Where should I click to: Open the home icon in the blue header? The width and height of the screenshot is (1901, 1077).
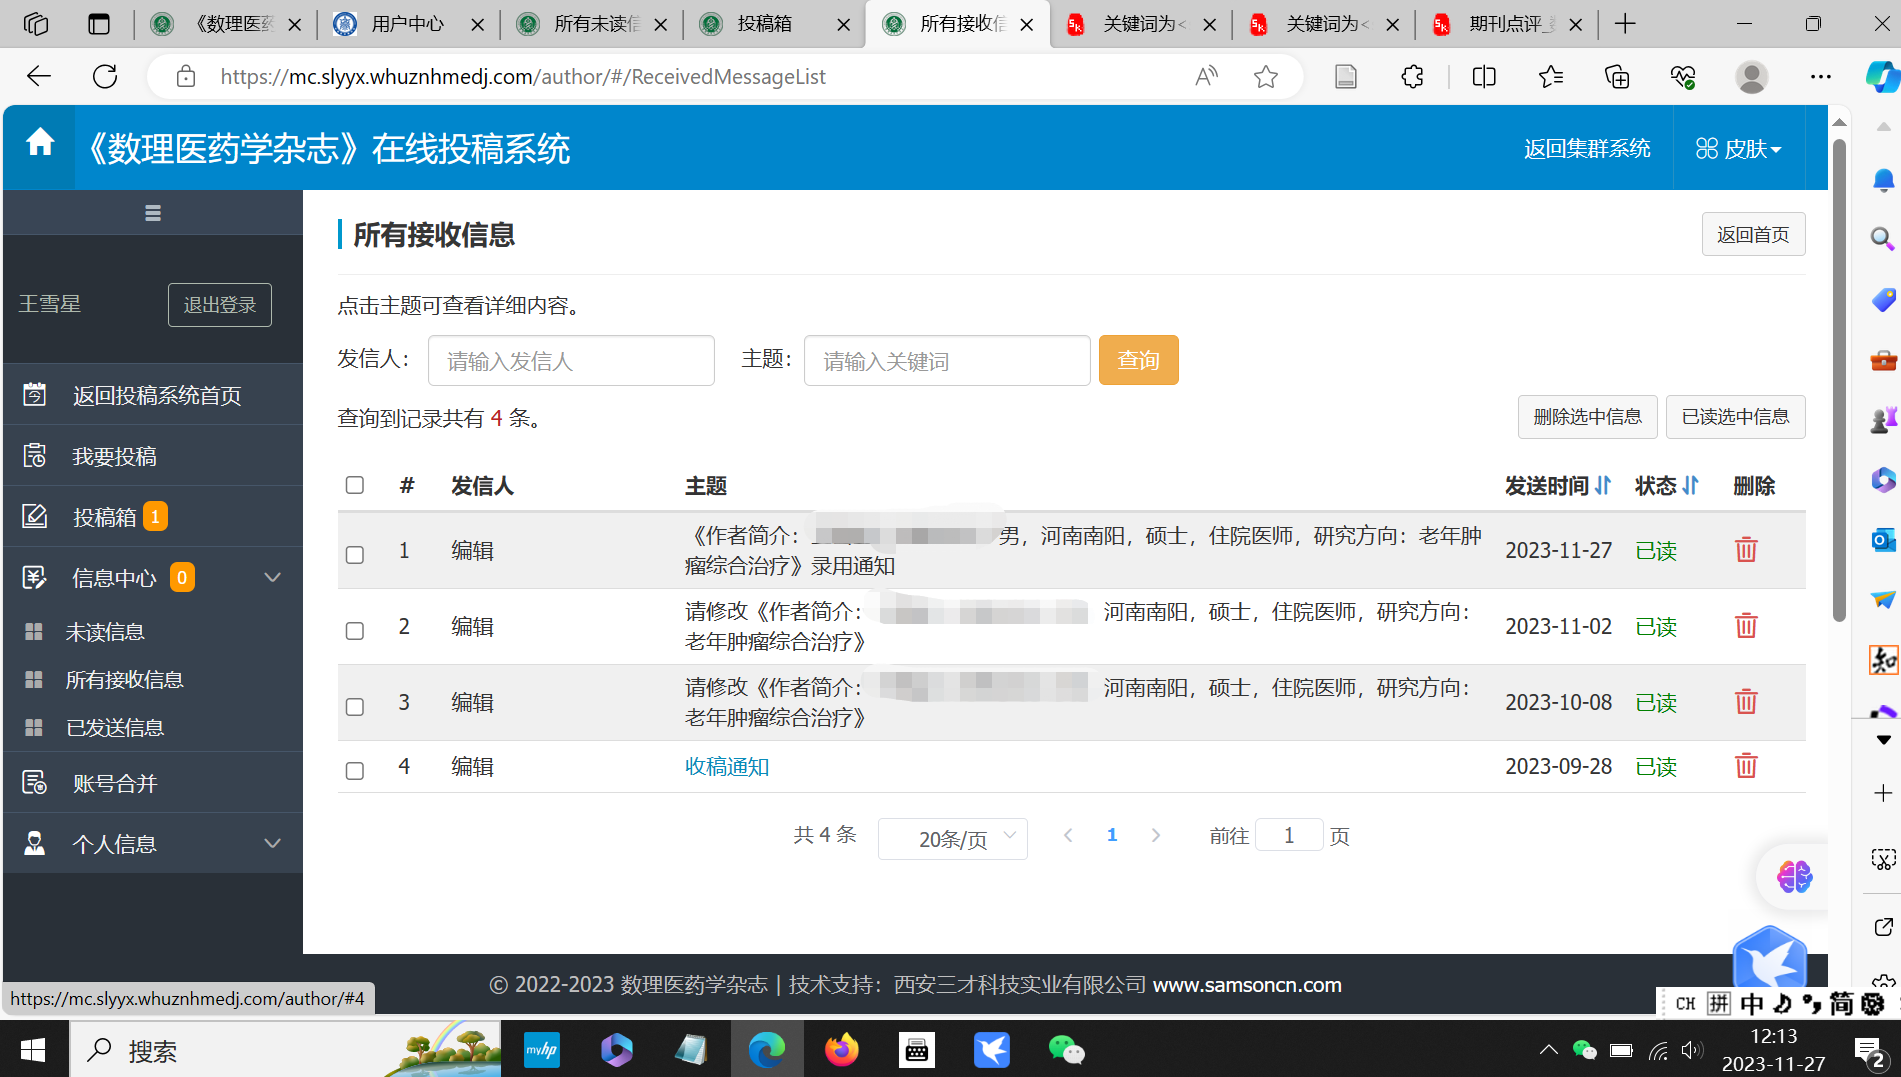(40, 142)
